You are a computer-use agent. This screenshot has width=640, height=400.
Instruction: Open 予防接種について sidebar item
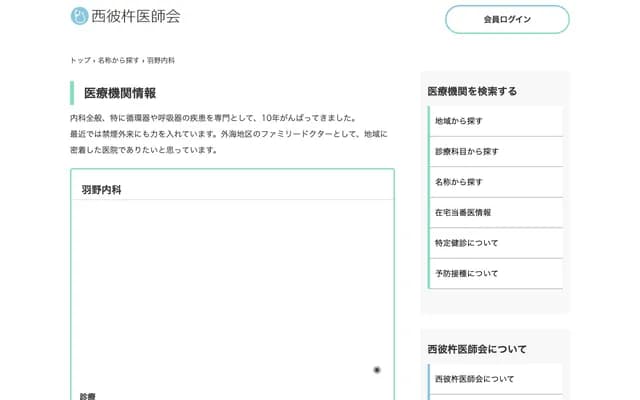[x=496, y=273]
